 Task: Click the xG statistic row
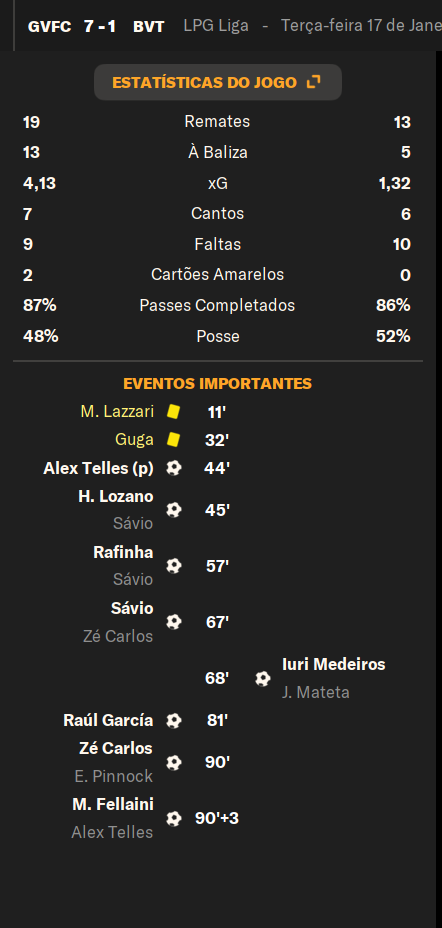pos(217,183)
